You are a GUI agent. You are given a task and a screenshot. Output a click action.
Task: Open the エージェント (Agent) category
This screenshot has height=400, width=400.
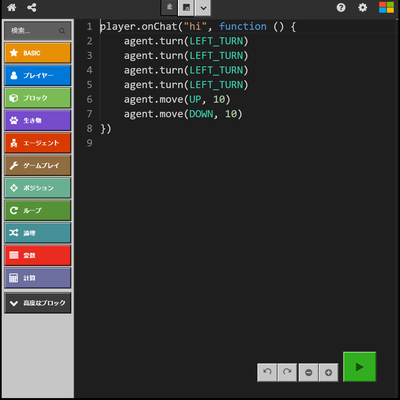click(38, 143)
